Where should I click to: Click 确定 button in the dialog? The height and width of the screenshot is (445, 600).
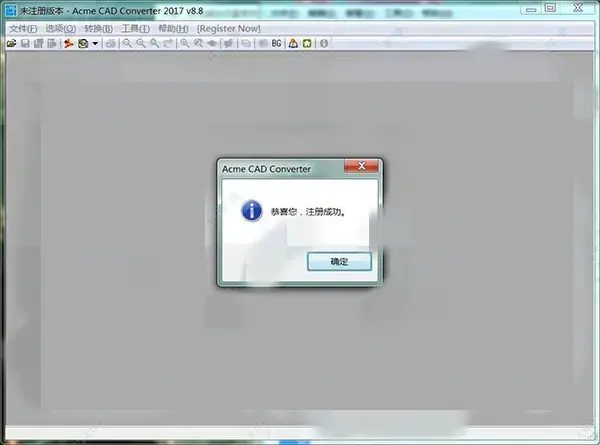coord(339,262)
